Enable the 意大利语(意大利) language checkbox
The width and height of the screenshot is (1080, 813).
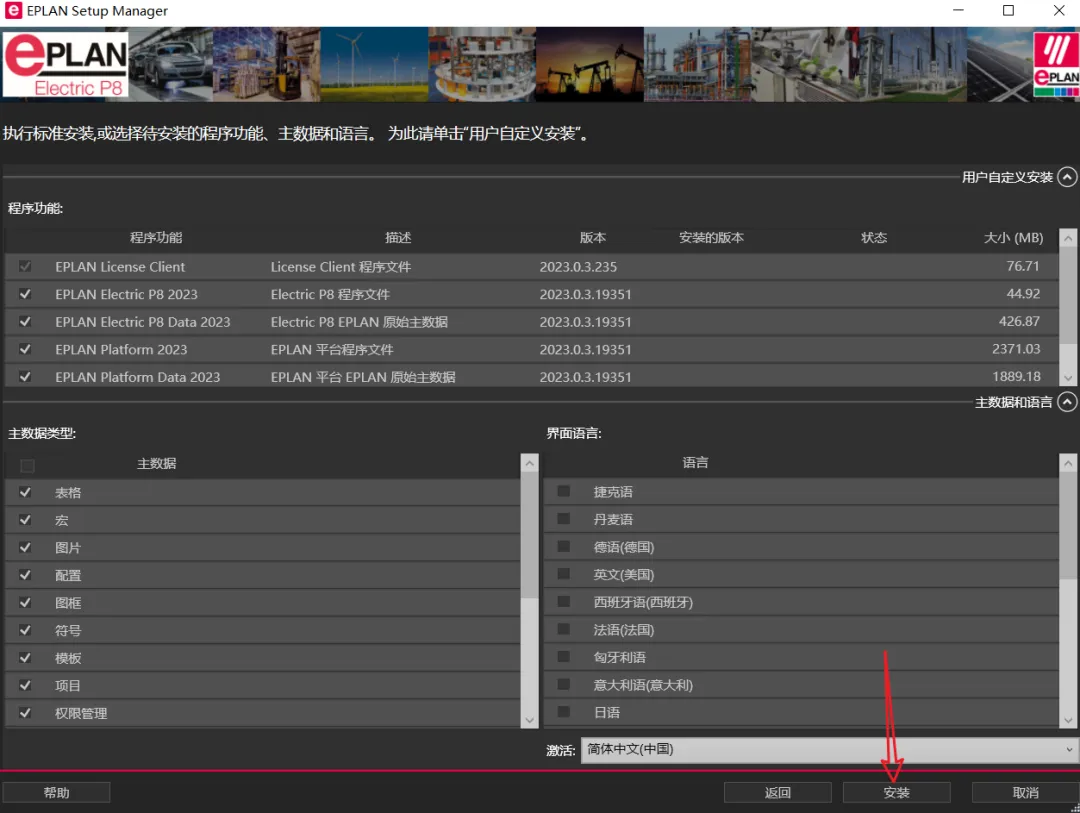coord(563,684)
